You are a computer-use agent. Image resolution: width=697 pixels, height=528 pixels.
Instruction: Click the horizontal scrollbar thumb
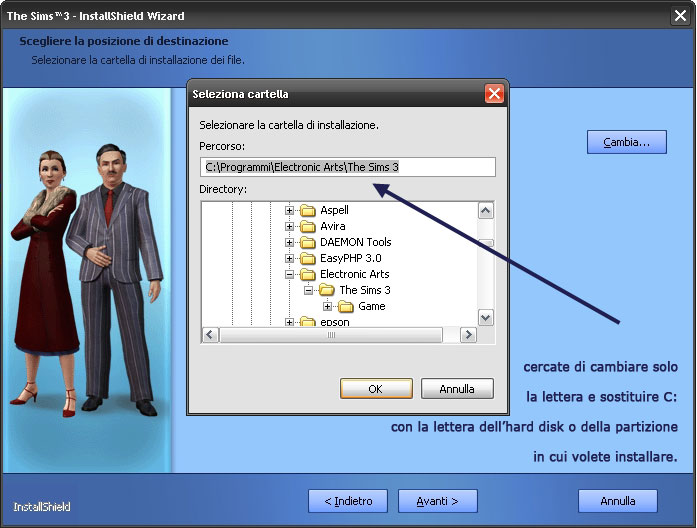331,335
